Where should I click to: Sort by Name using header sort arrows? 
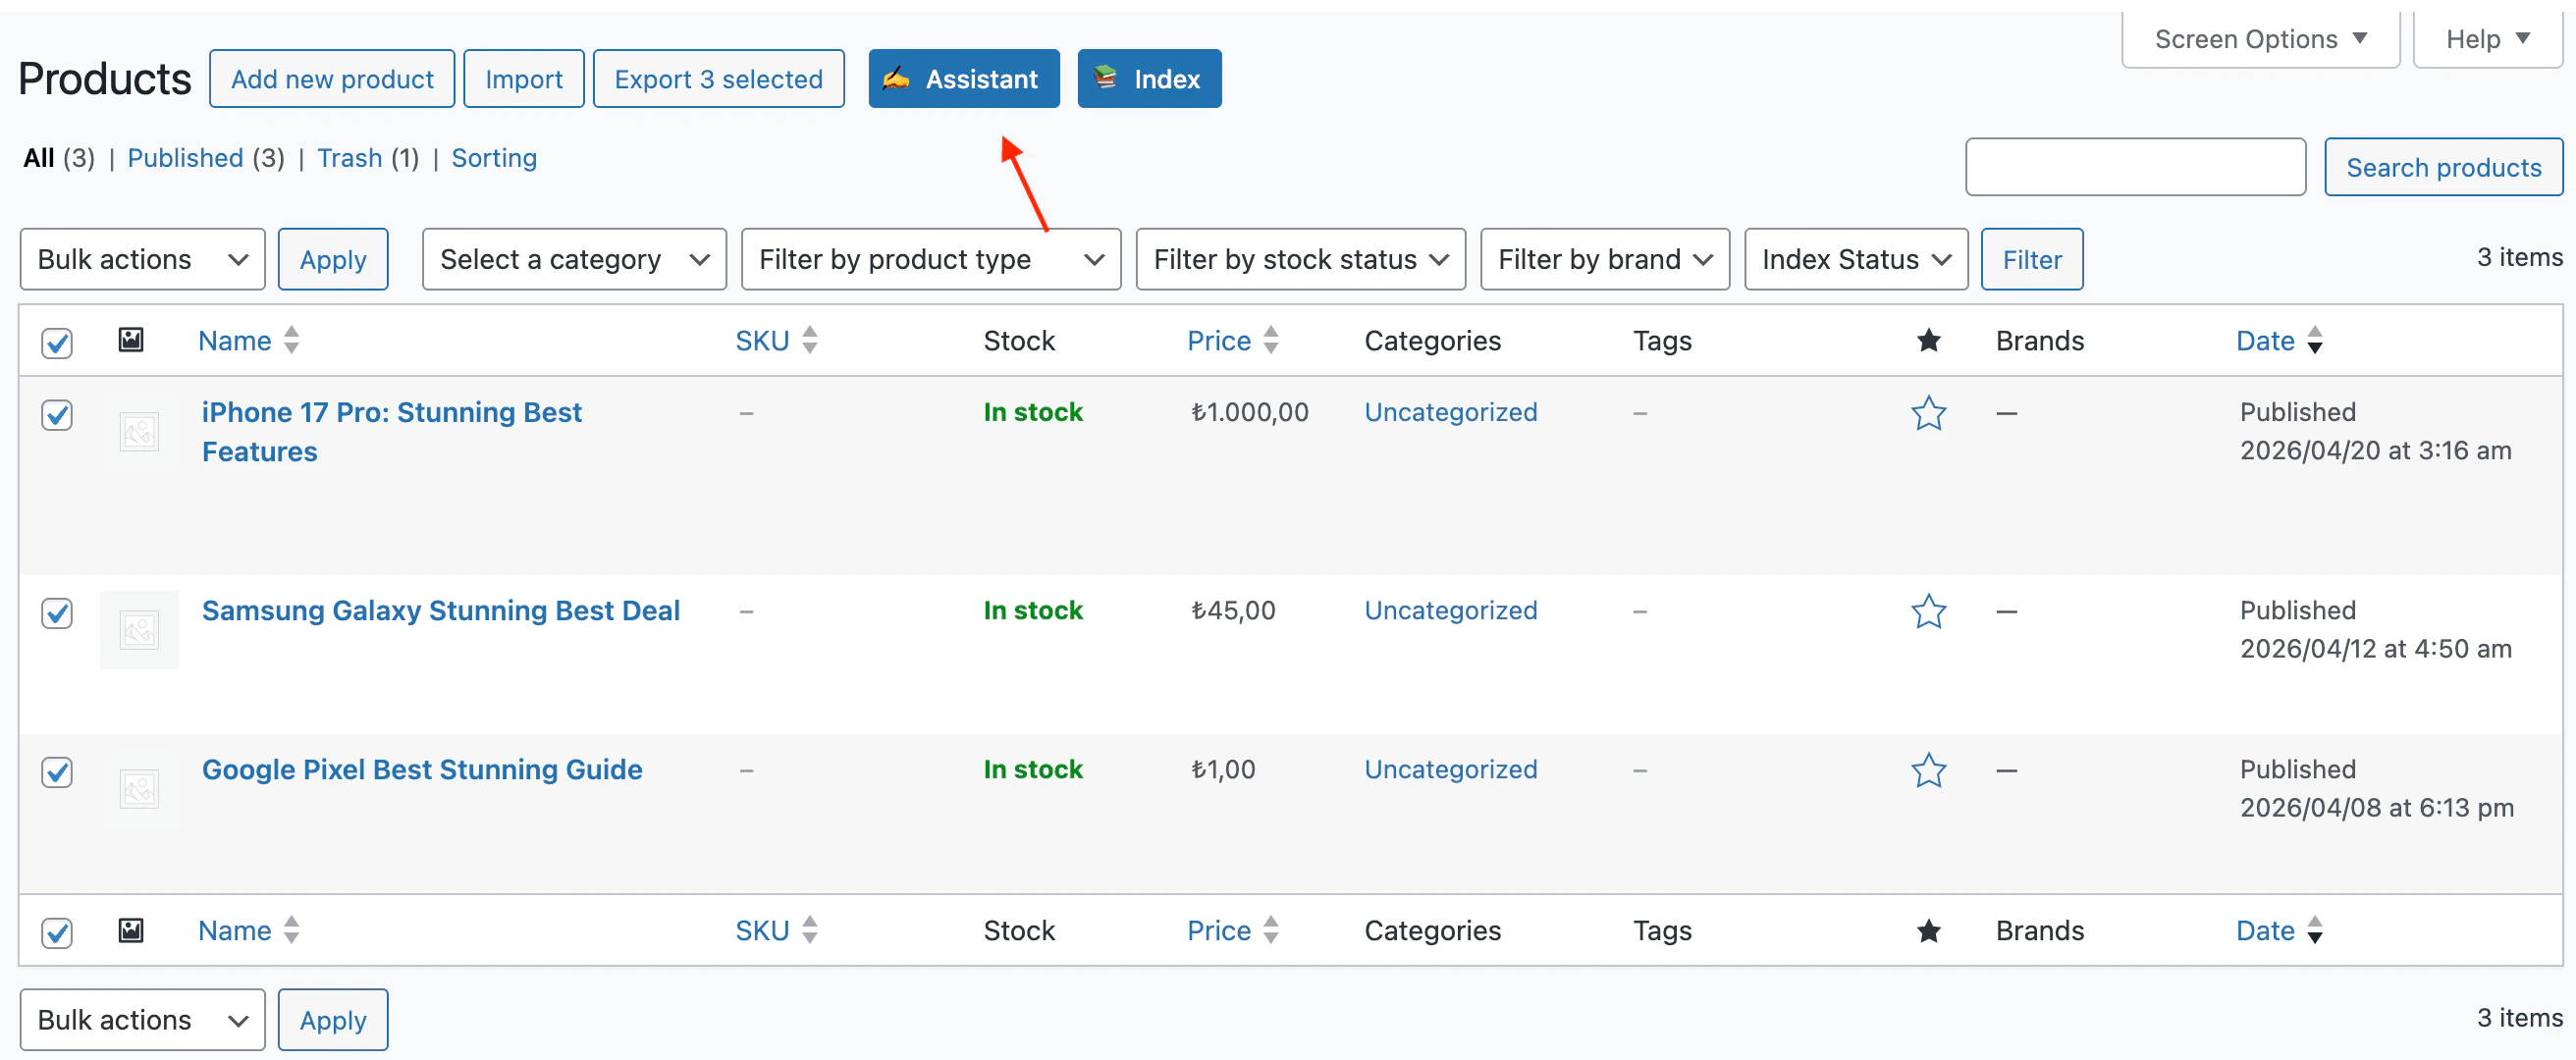(291, 340)
